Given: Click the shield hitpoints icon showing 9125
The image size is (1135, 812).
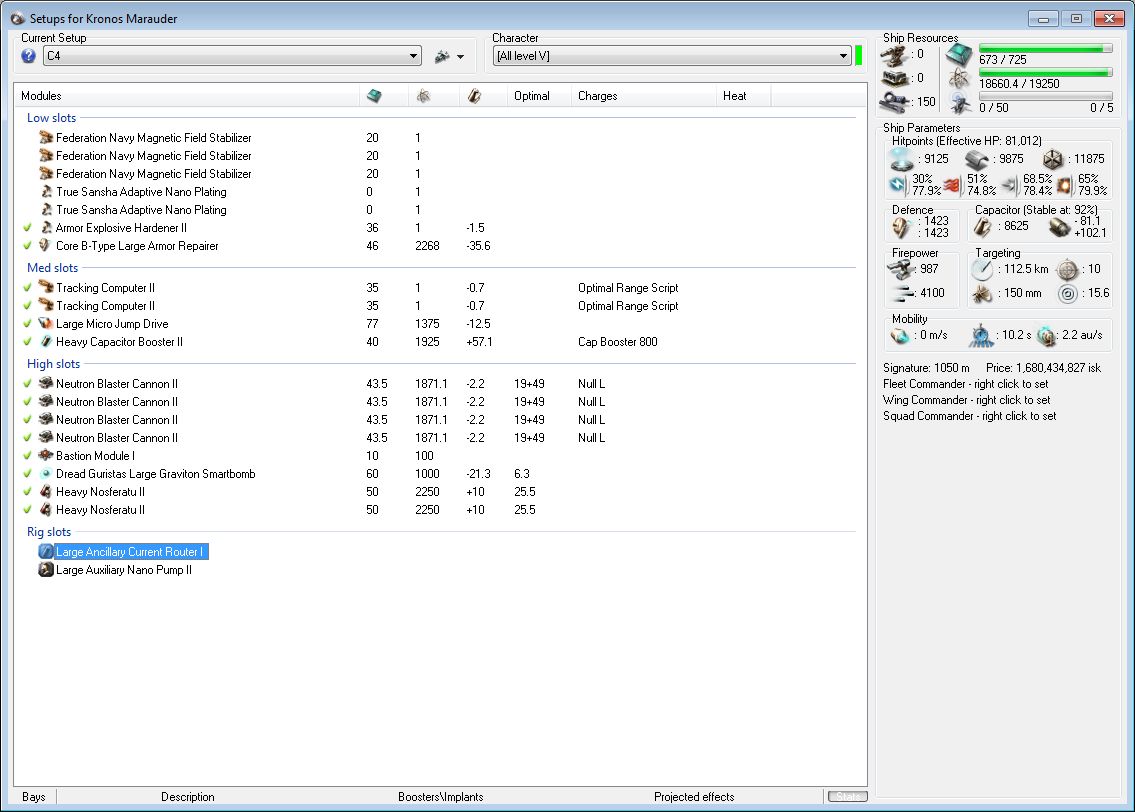Looking at the screenshot, I should [x=901, y=158].
